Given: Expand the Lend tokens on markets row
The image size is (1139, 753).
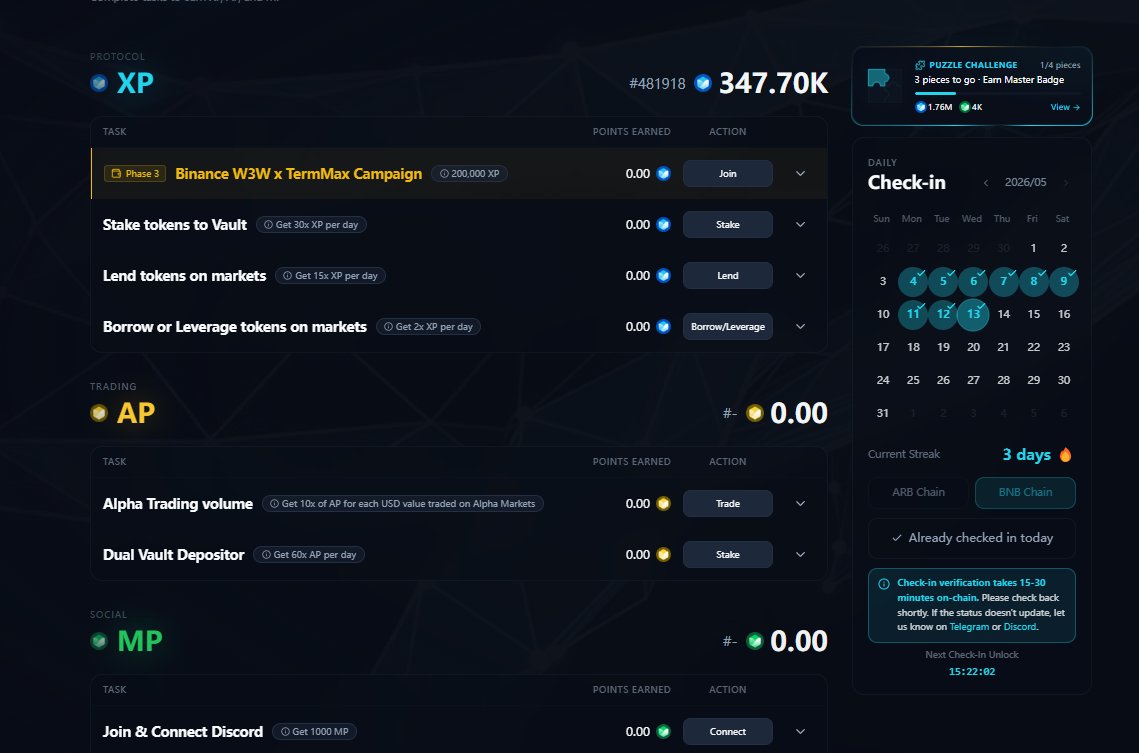Looking at the screenshot, I should coord(800,275).
